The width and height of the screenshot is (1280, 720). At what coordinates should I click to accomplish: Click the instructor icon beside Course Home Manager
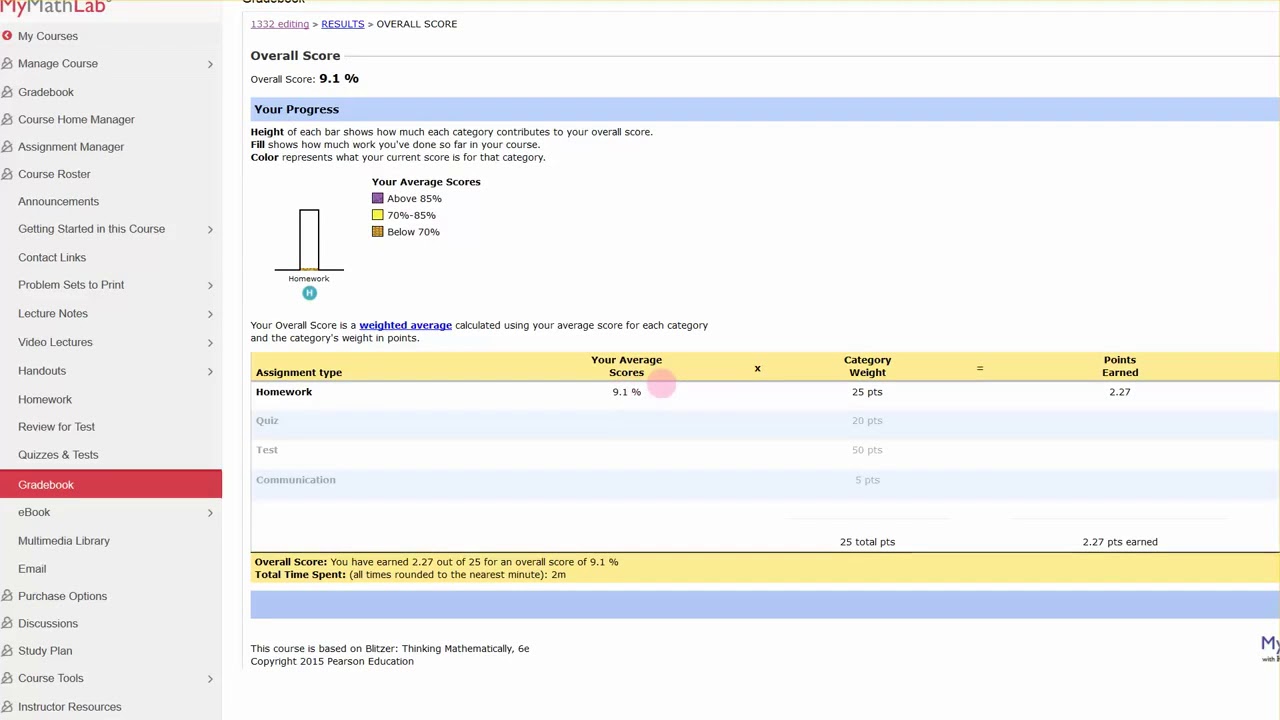[7, 119]
